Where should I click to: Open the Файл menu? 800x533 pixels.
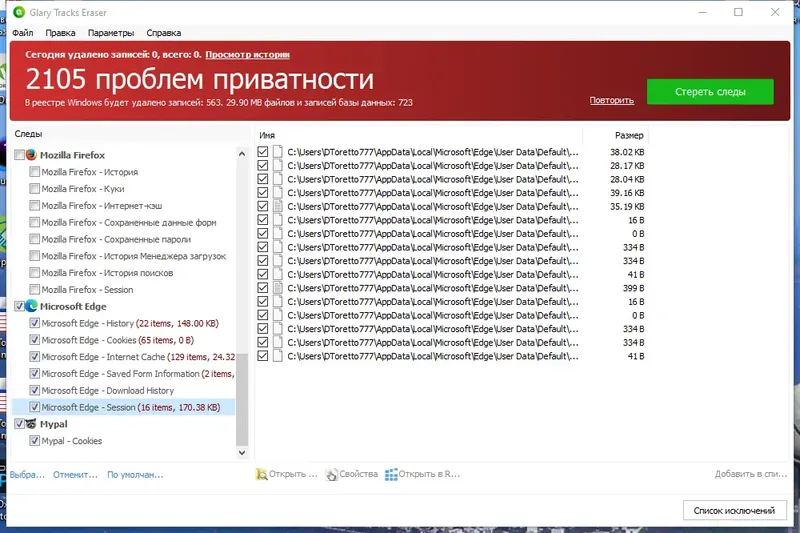click(x=22, y=33)
